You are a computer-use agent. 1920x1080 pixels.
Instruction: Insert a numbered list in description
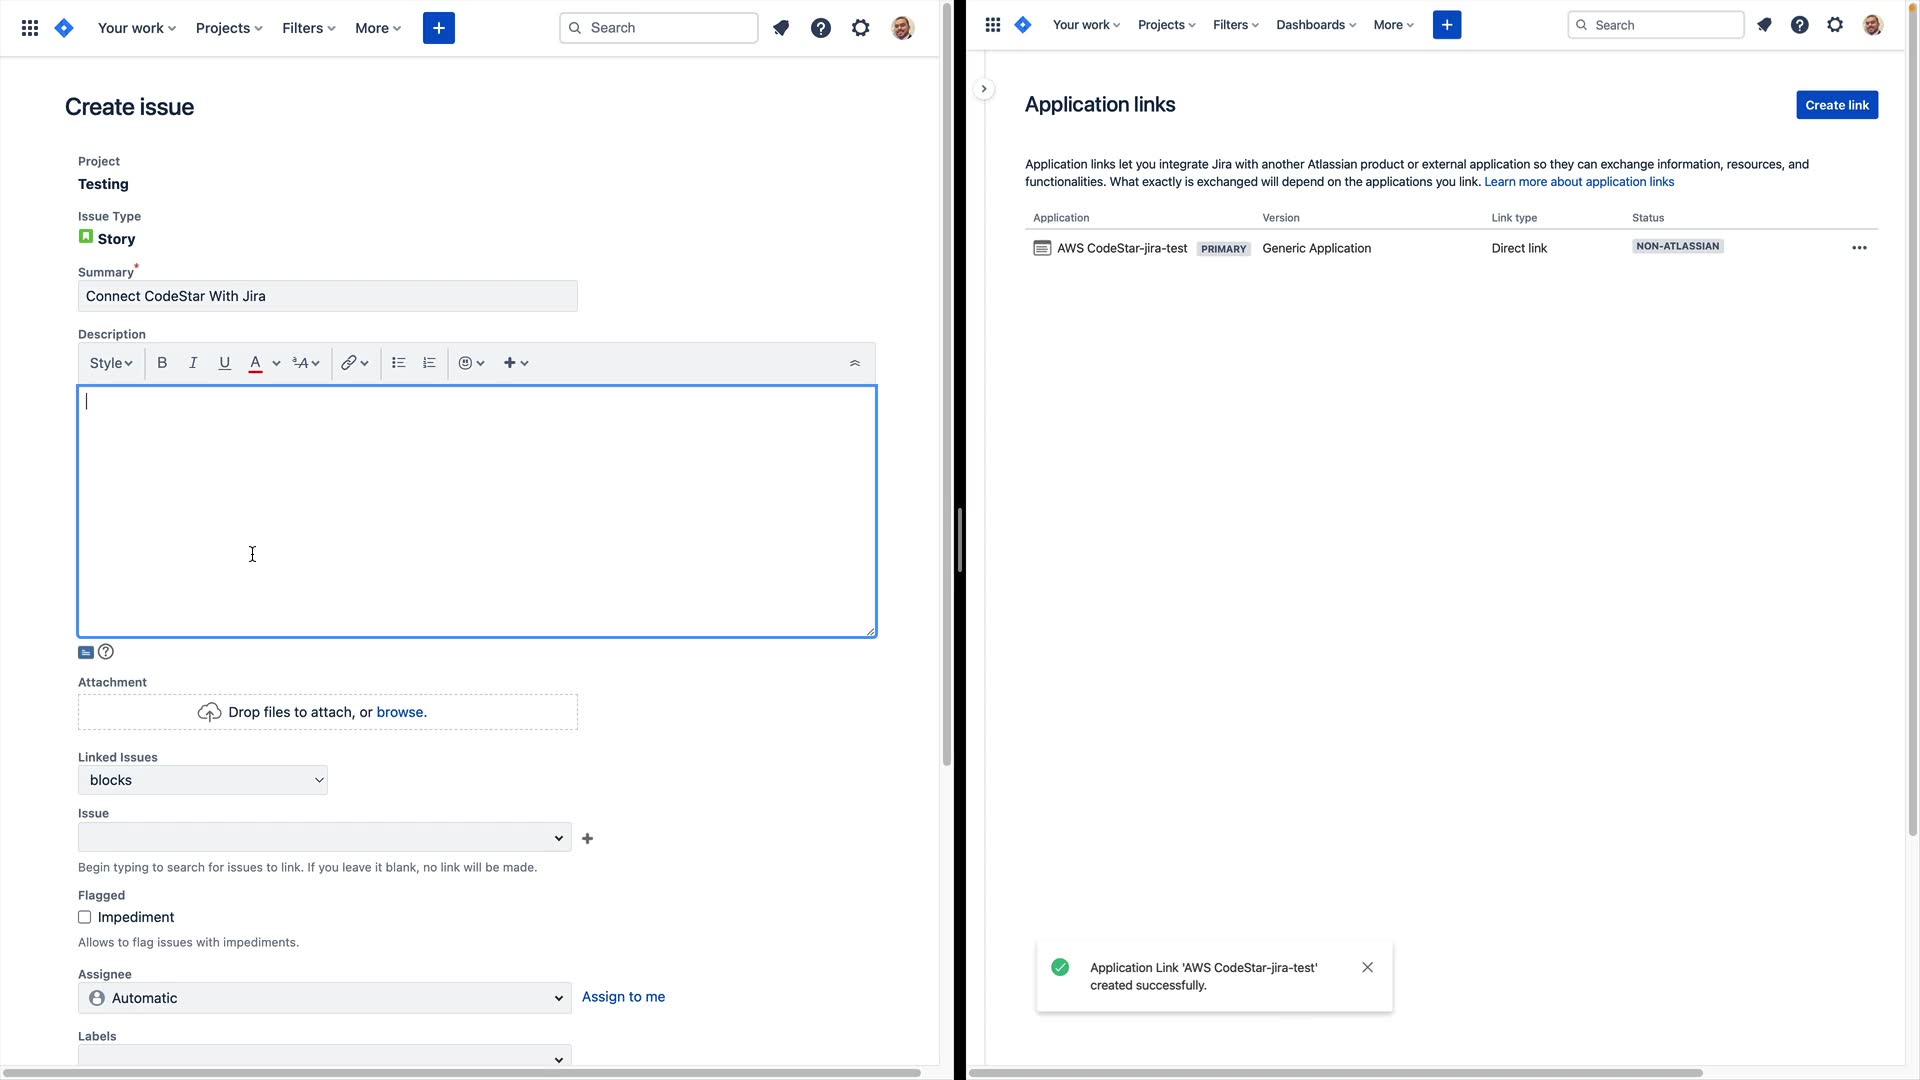(x=429, y=363)
